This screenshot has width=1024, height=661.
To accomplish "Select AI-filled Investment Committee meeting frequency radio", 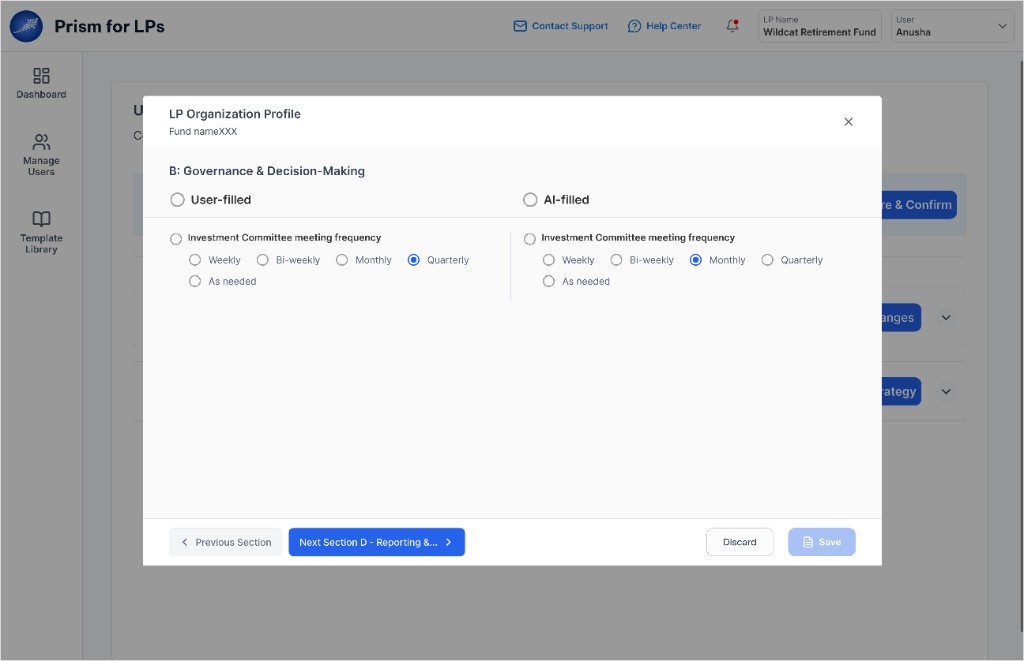I will [x=530, y=238].
